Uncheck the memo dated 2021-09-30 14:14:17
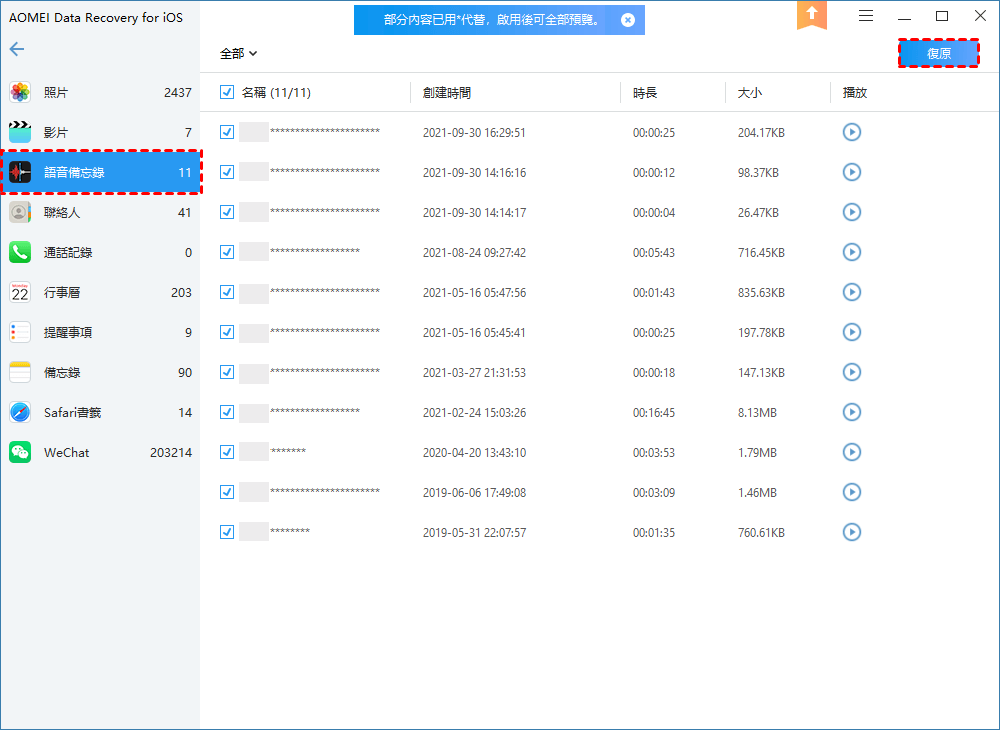 point(227,212)
